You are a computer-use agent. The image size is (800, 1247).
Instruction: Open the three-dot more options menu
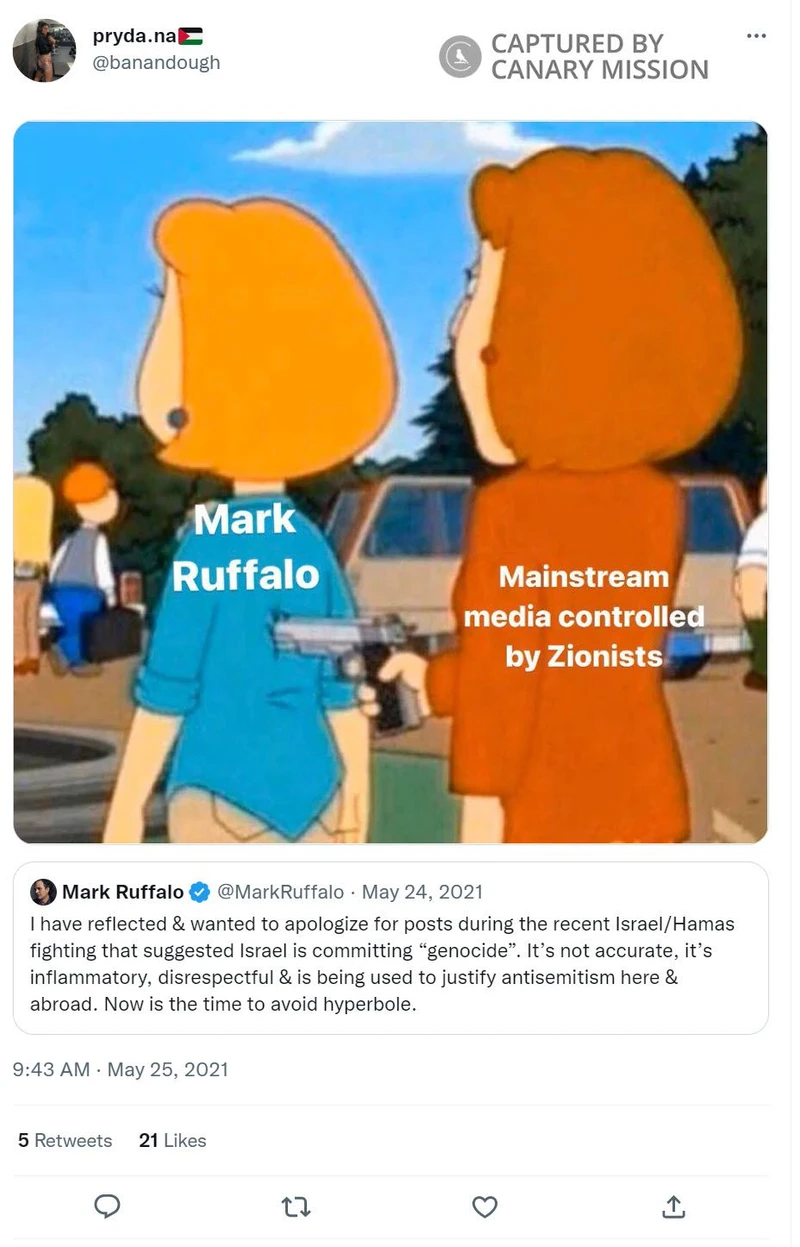tap(757, 36)
